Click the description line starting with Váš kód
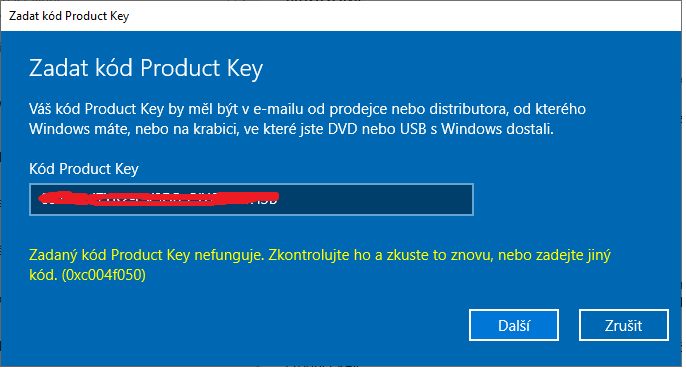The width and height of the screenshot is (686, 370). [x=307, y=109]
